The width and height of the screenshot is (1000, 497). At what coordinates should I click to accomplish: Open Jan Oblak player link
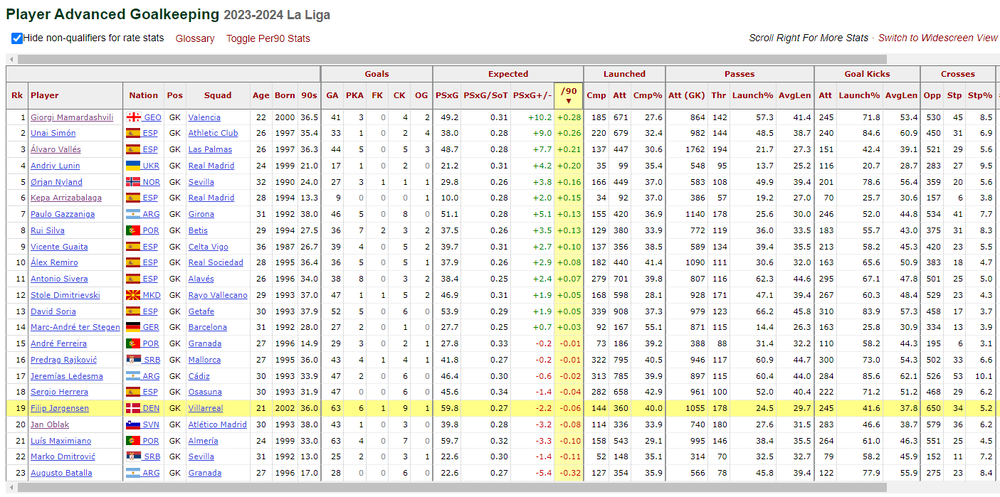[x=50, y=424]
